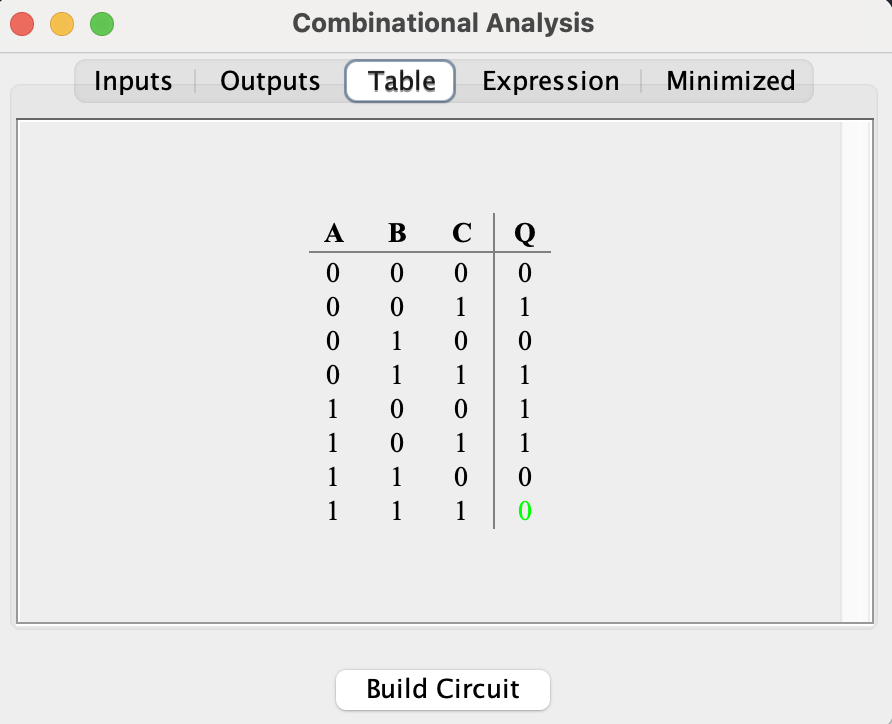Toggle Q value in row 0 0 1
Image resolution: width=892 pixels, height=724 pixels.
coord(524,307)
